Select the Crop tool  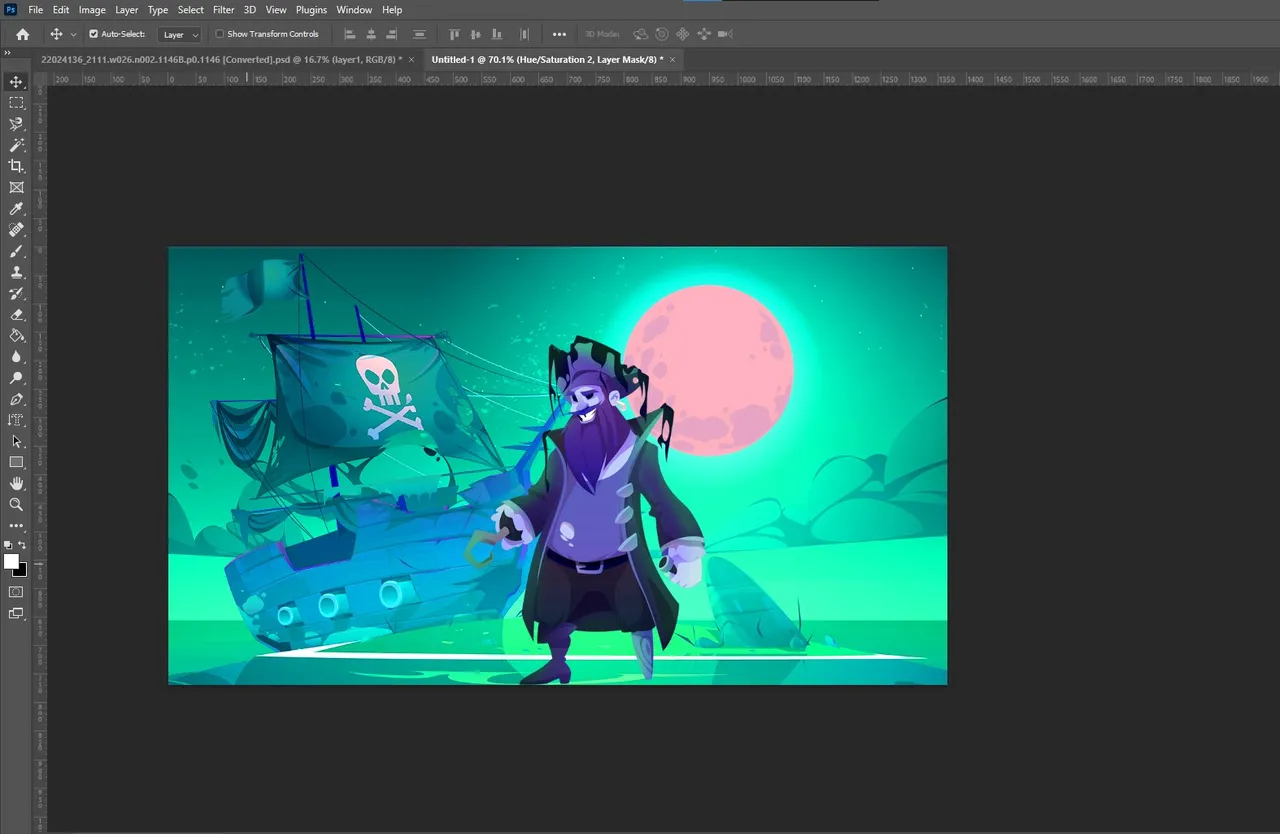click(16, 166)
